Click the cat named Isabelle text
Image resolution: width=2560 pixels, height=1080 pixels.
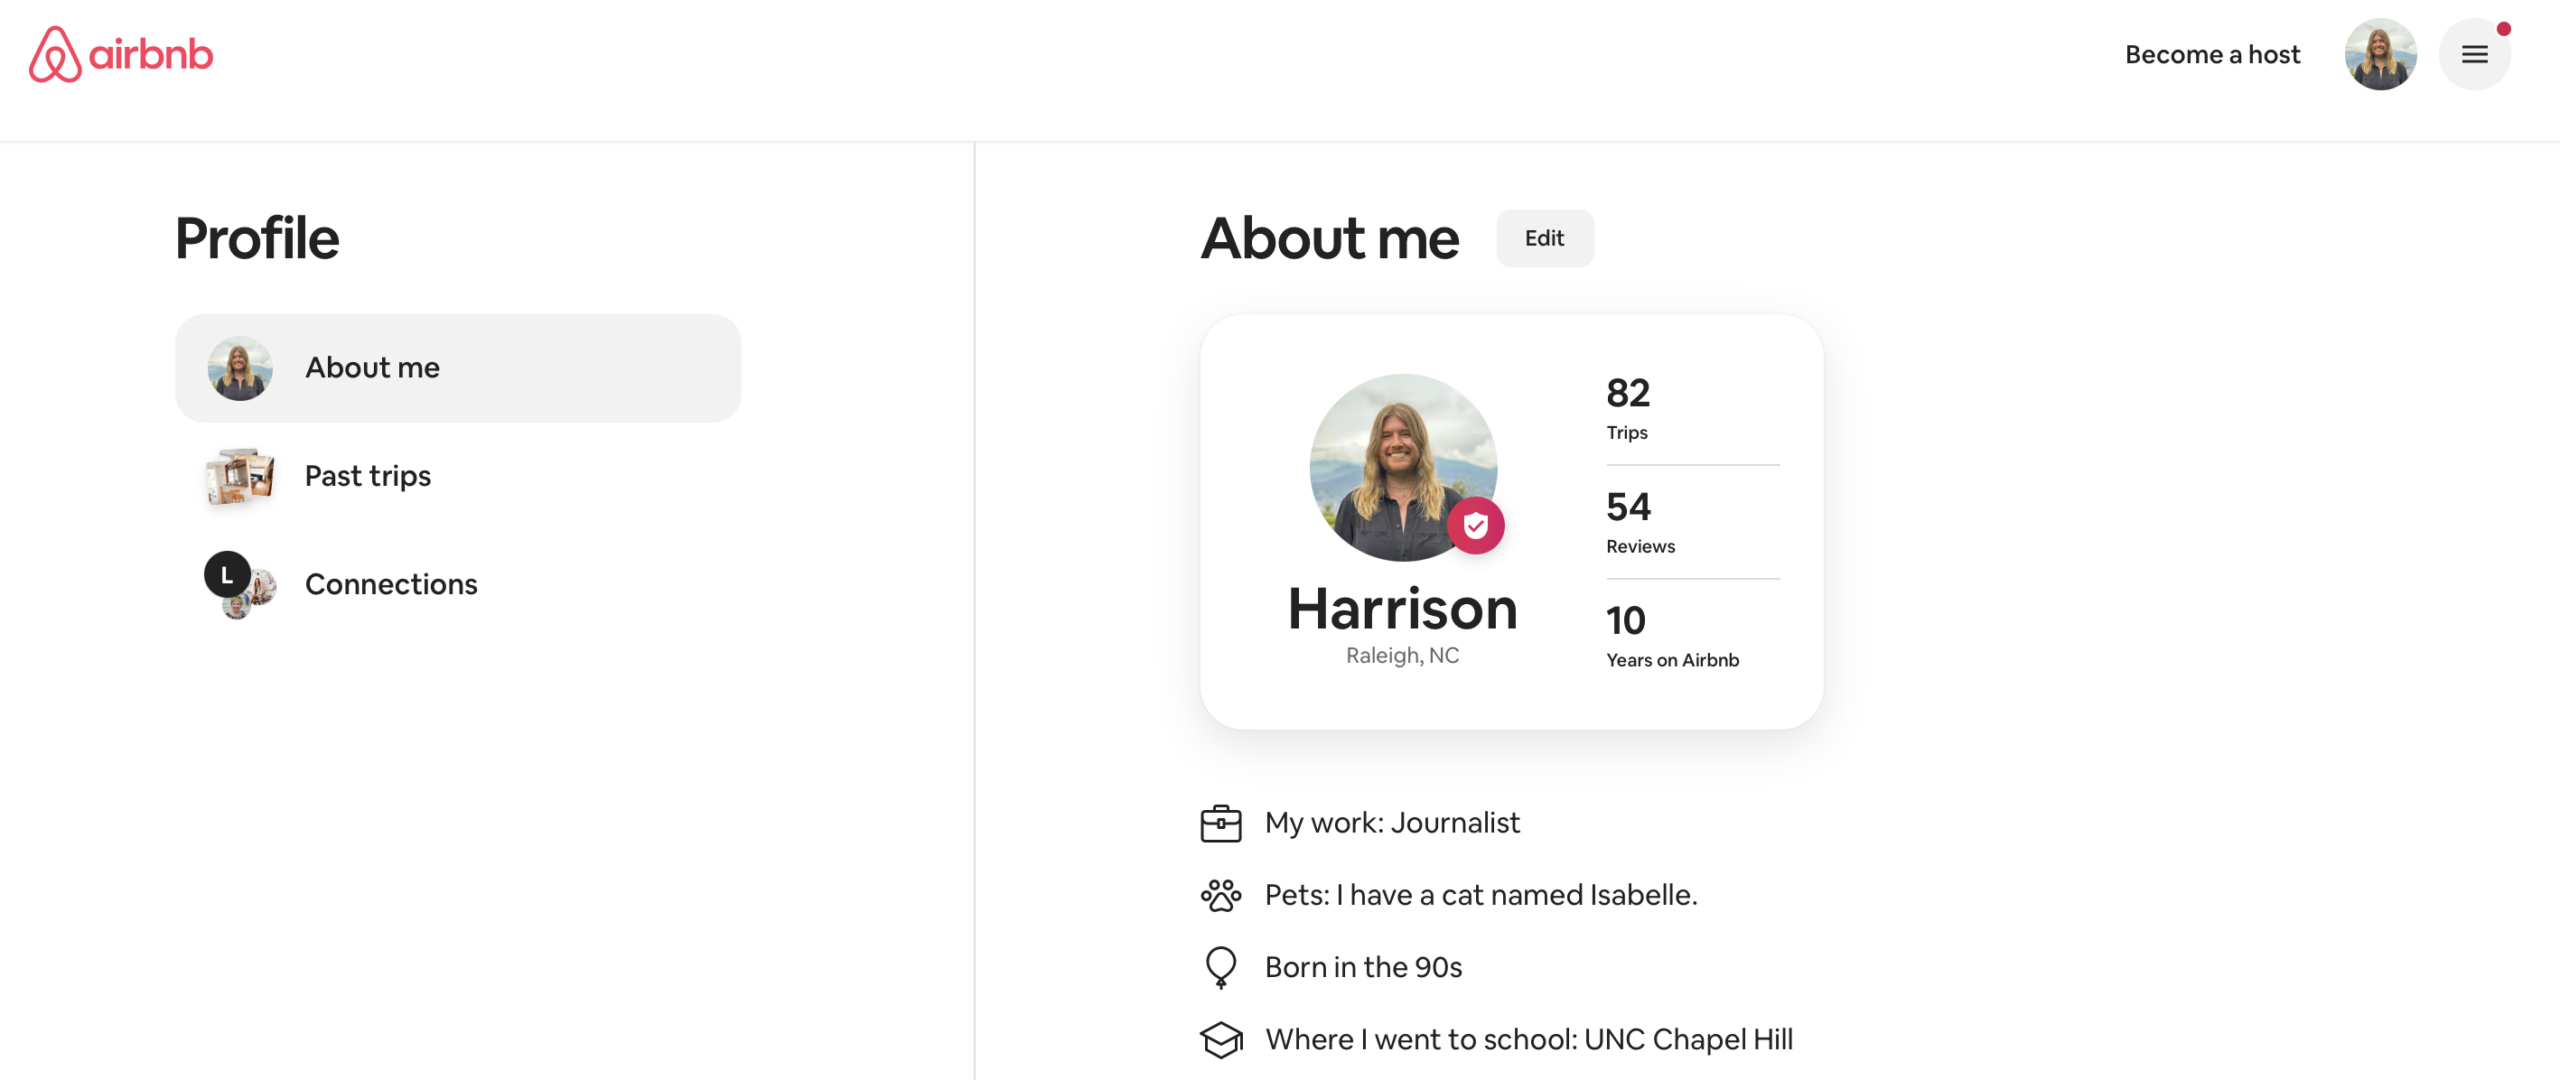(x=1481, y=895)
